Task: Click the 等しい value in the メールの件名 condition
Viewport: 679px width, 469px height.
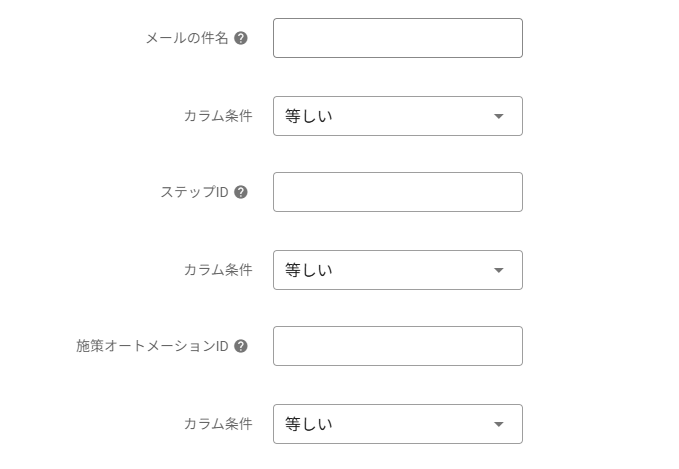Action: point(309,116)
